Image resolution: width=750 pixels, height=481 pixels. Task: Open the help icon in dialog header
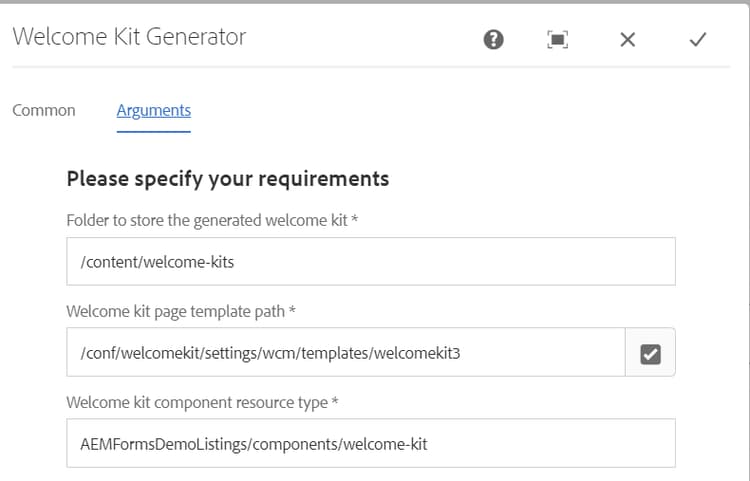point(494,39)
